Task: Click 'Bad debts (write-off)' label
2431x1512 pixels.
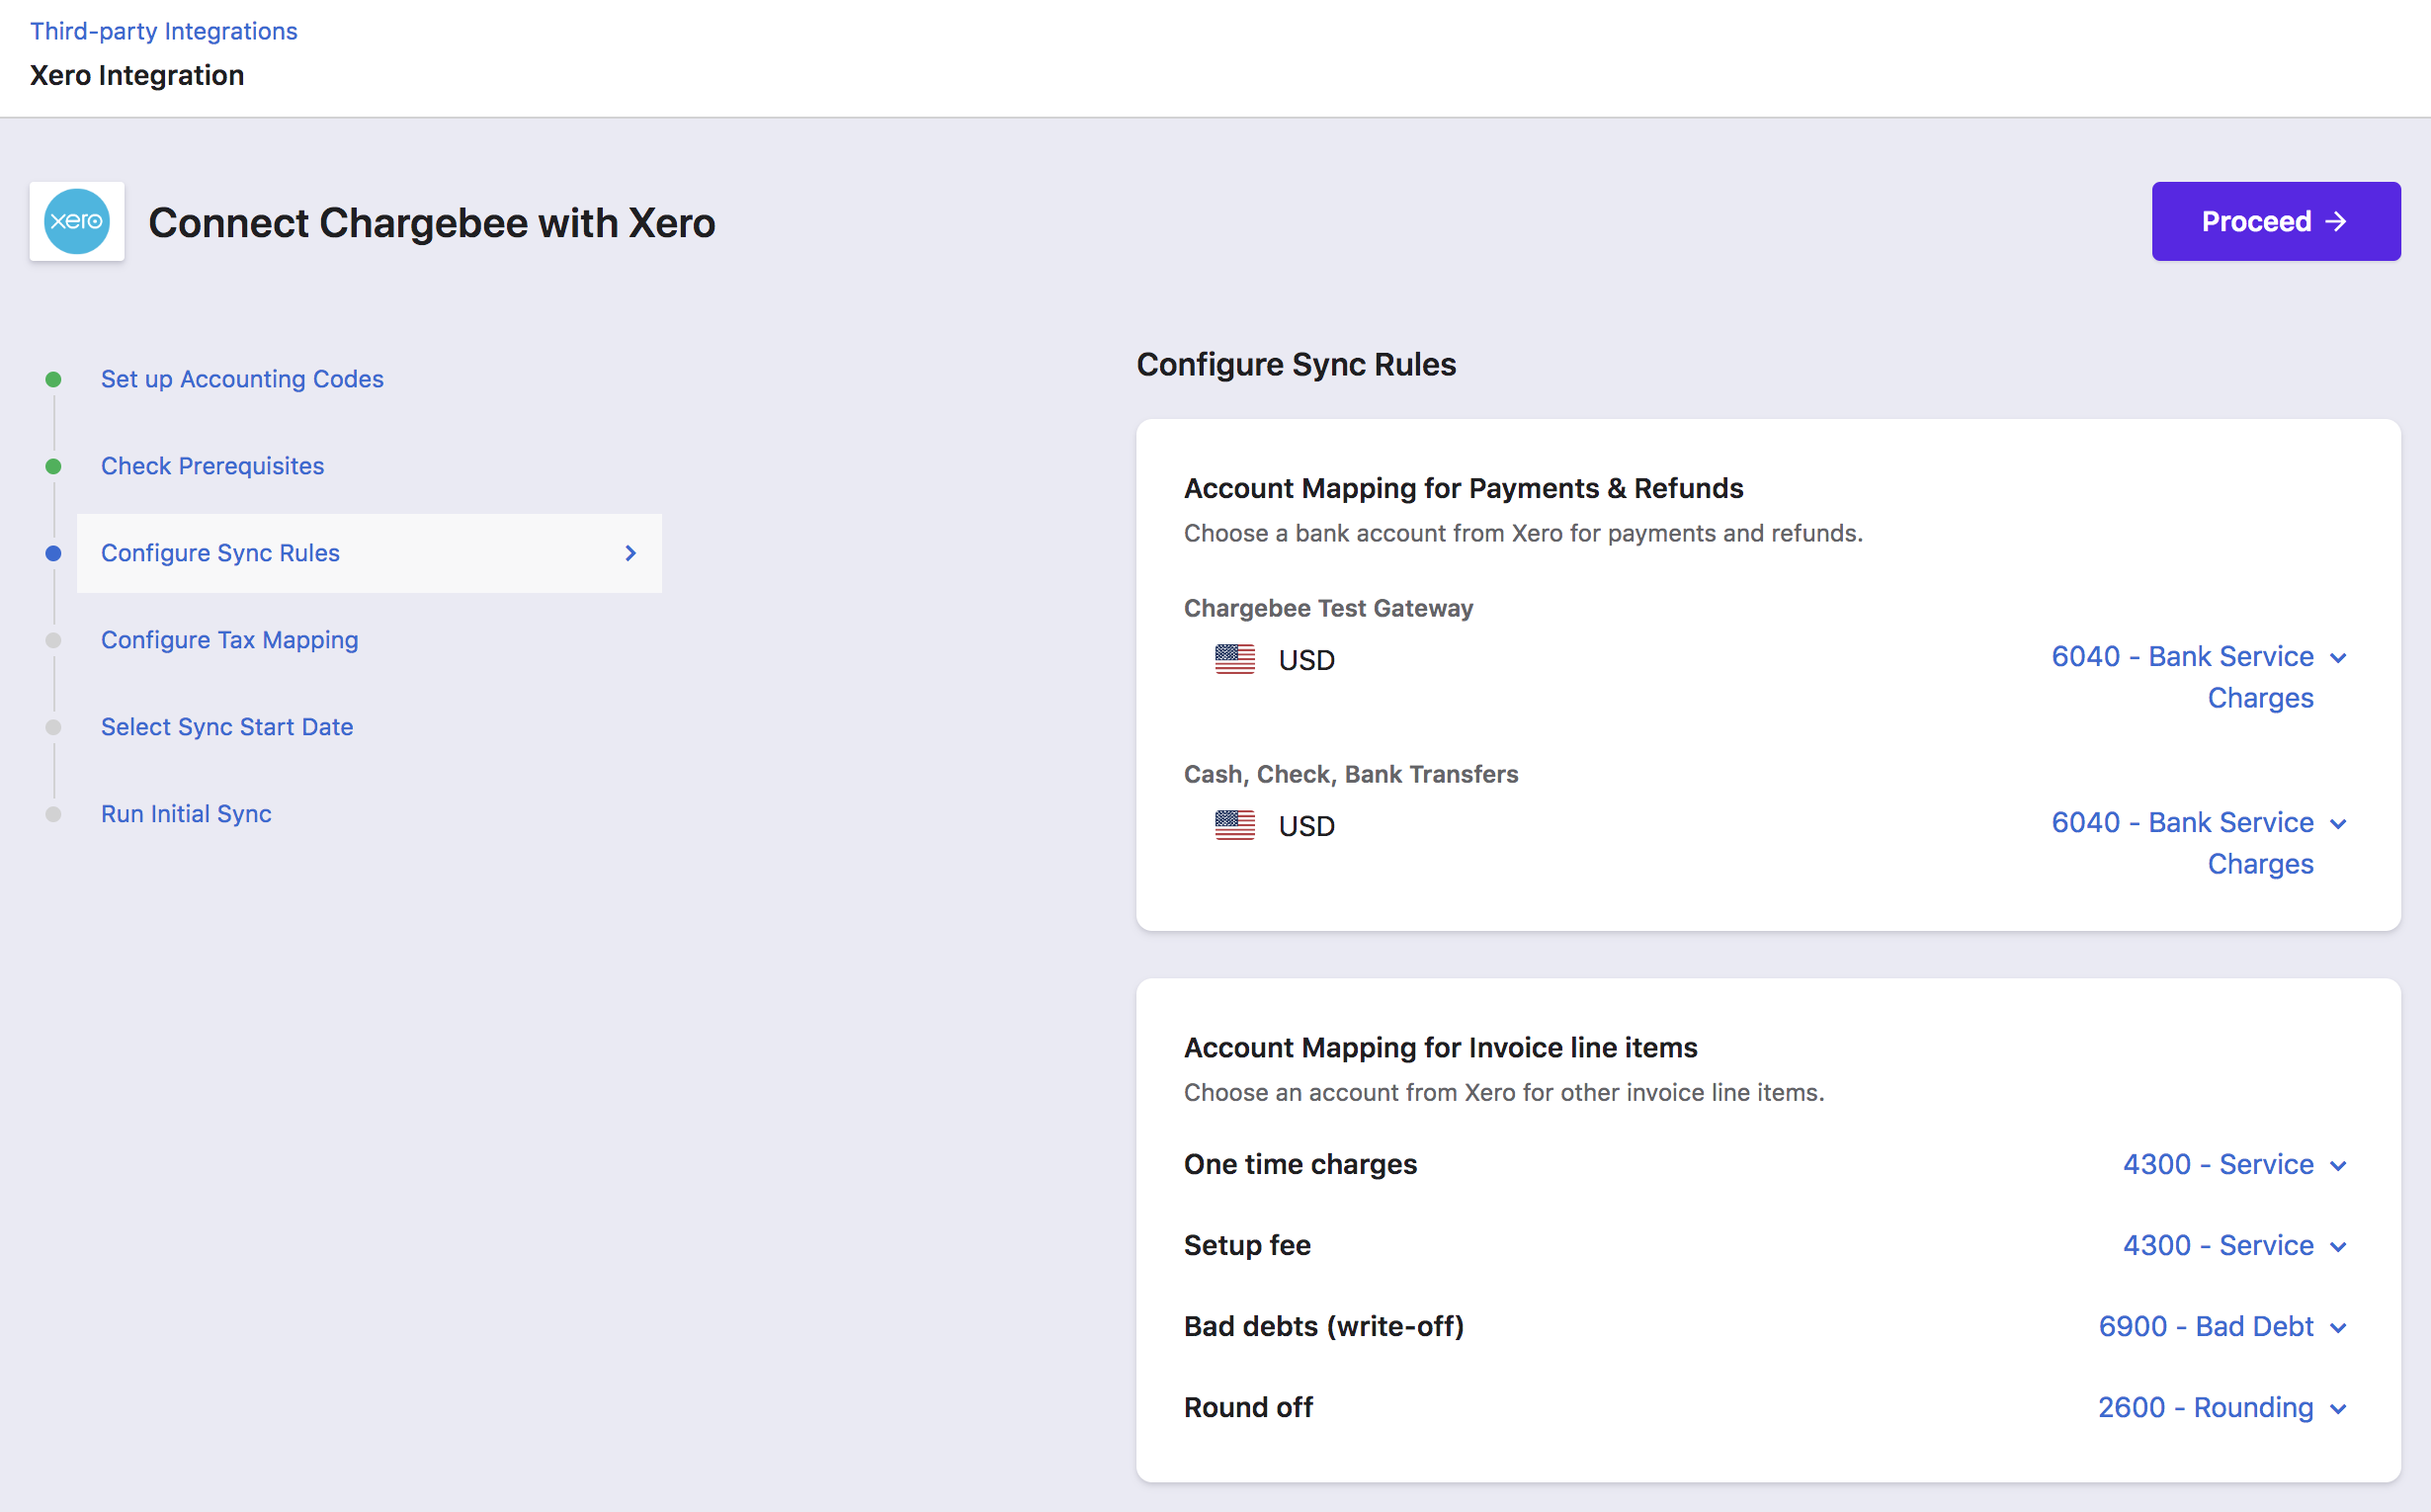Action: (1324, 1326)
